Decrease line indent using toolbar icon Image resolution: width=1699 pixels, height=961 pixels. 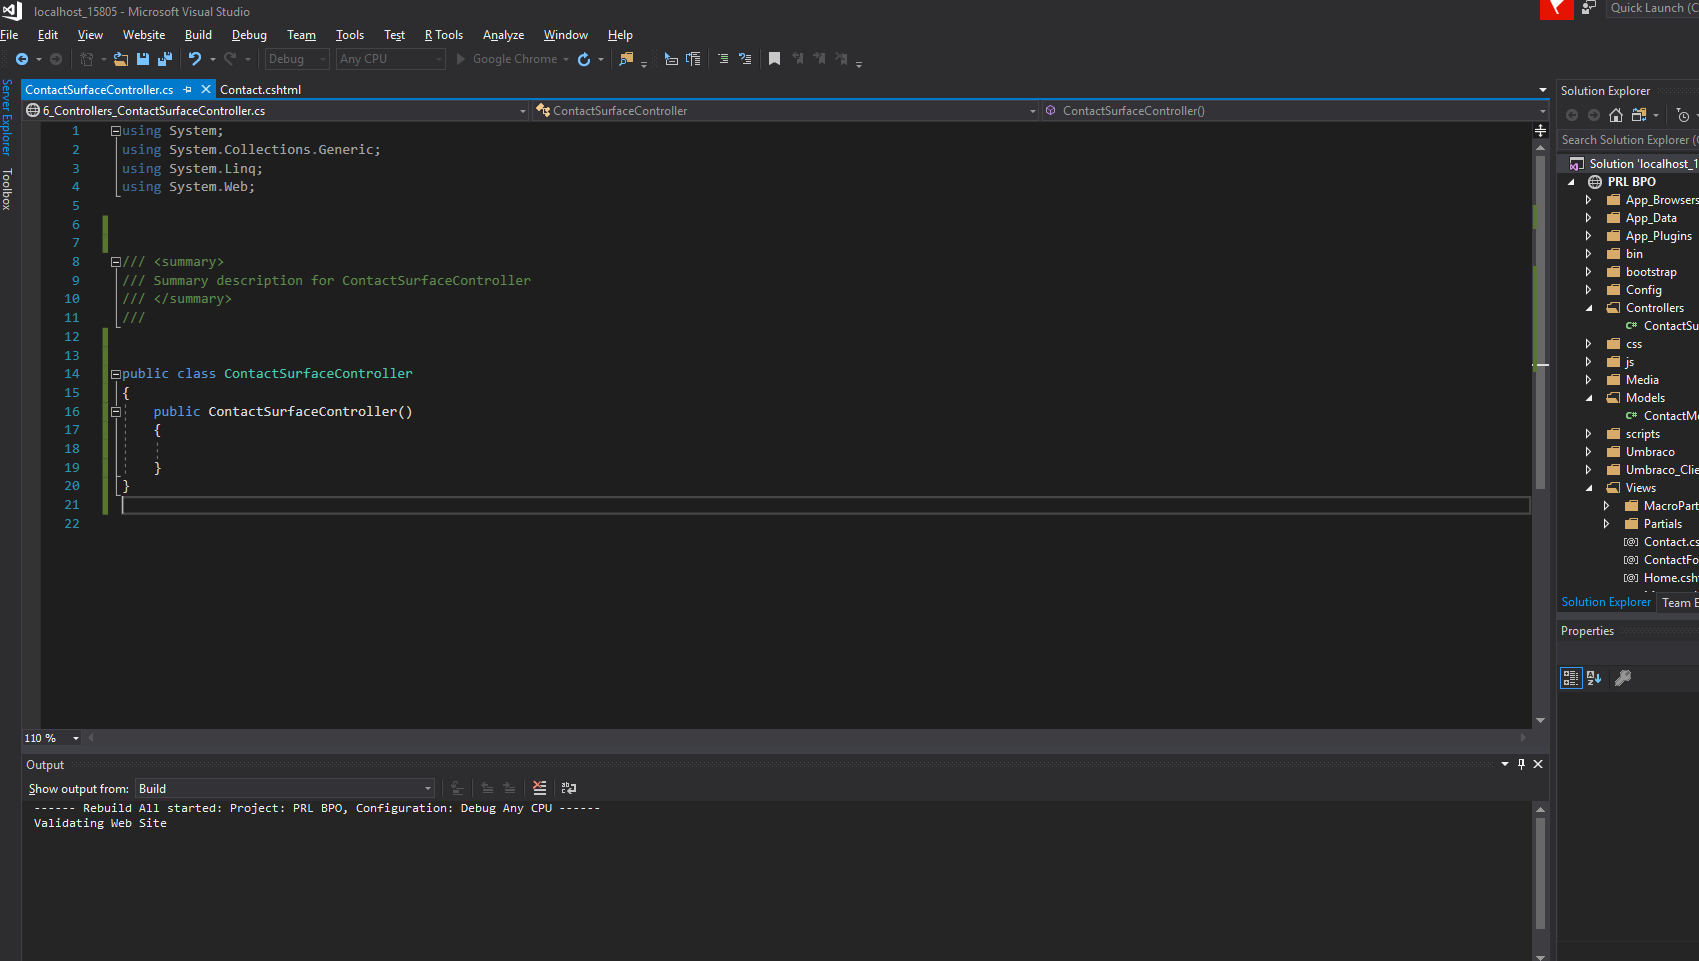[671, 59]
